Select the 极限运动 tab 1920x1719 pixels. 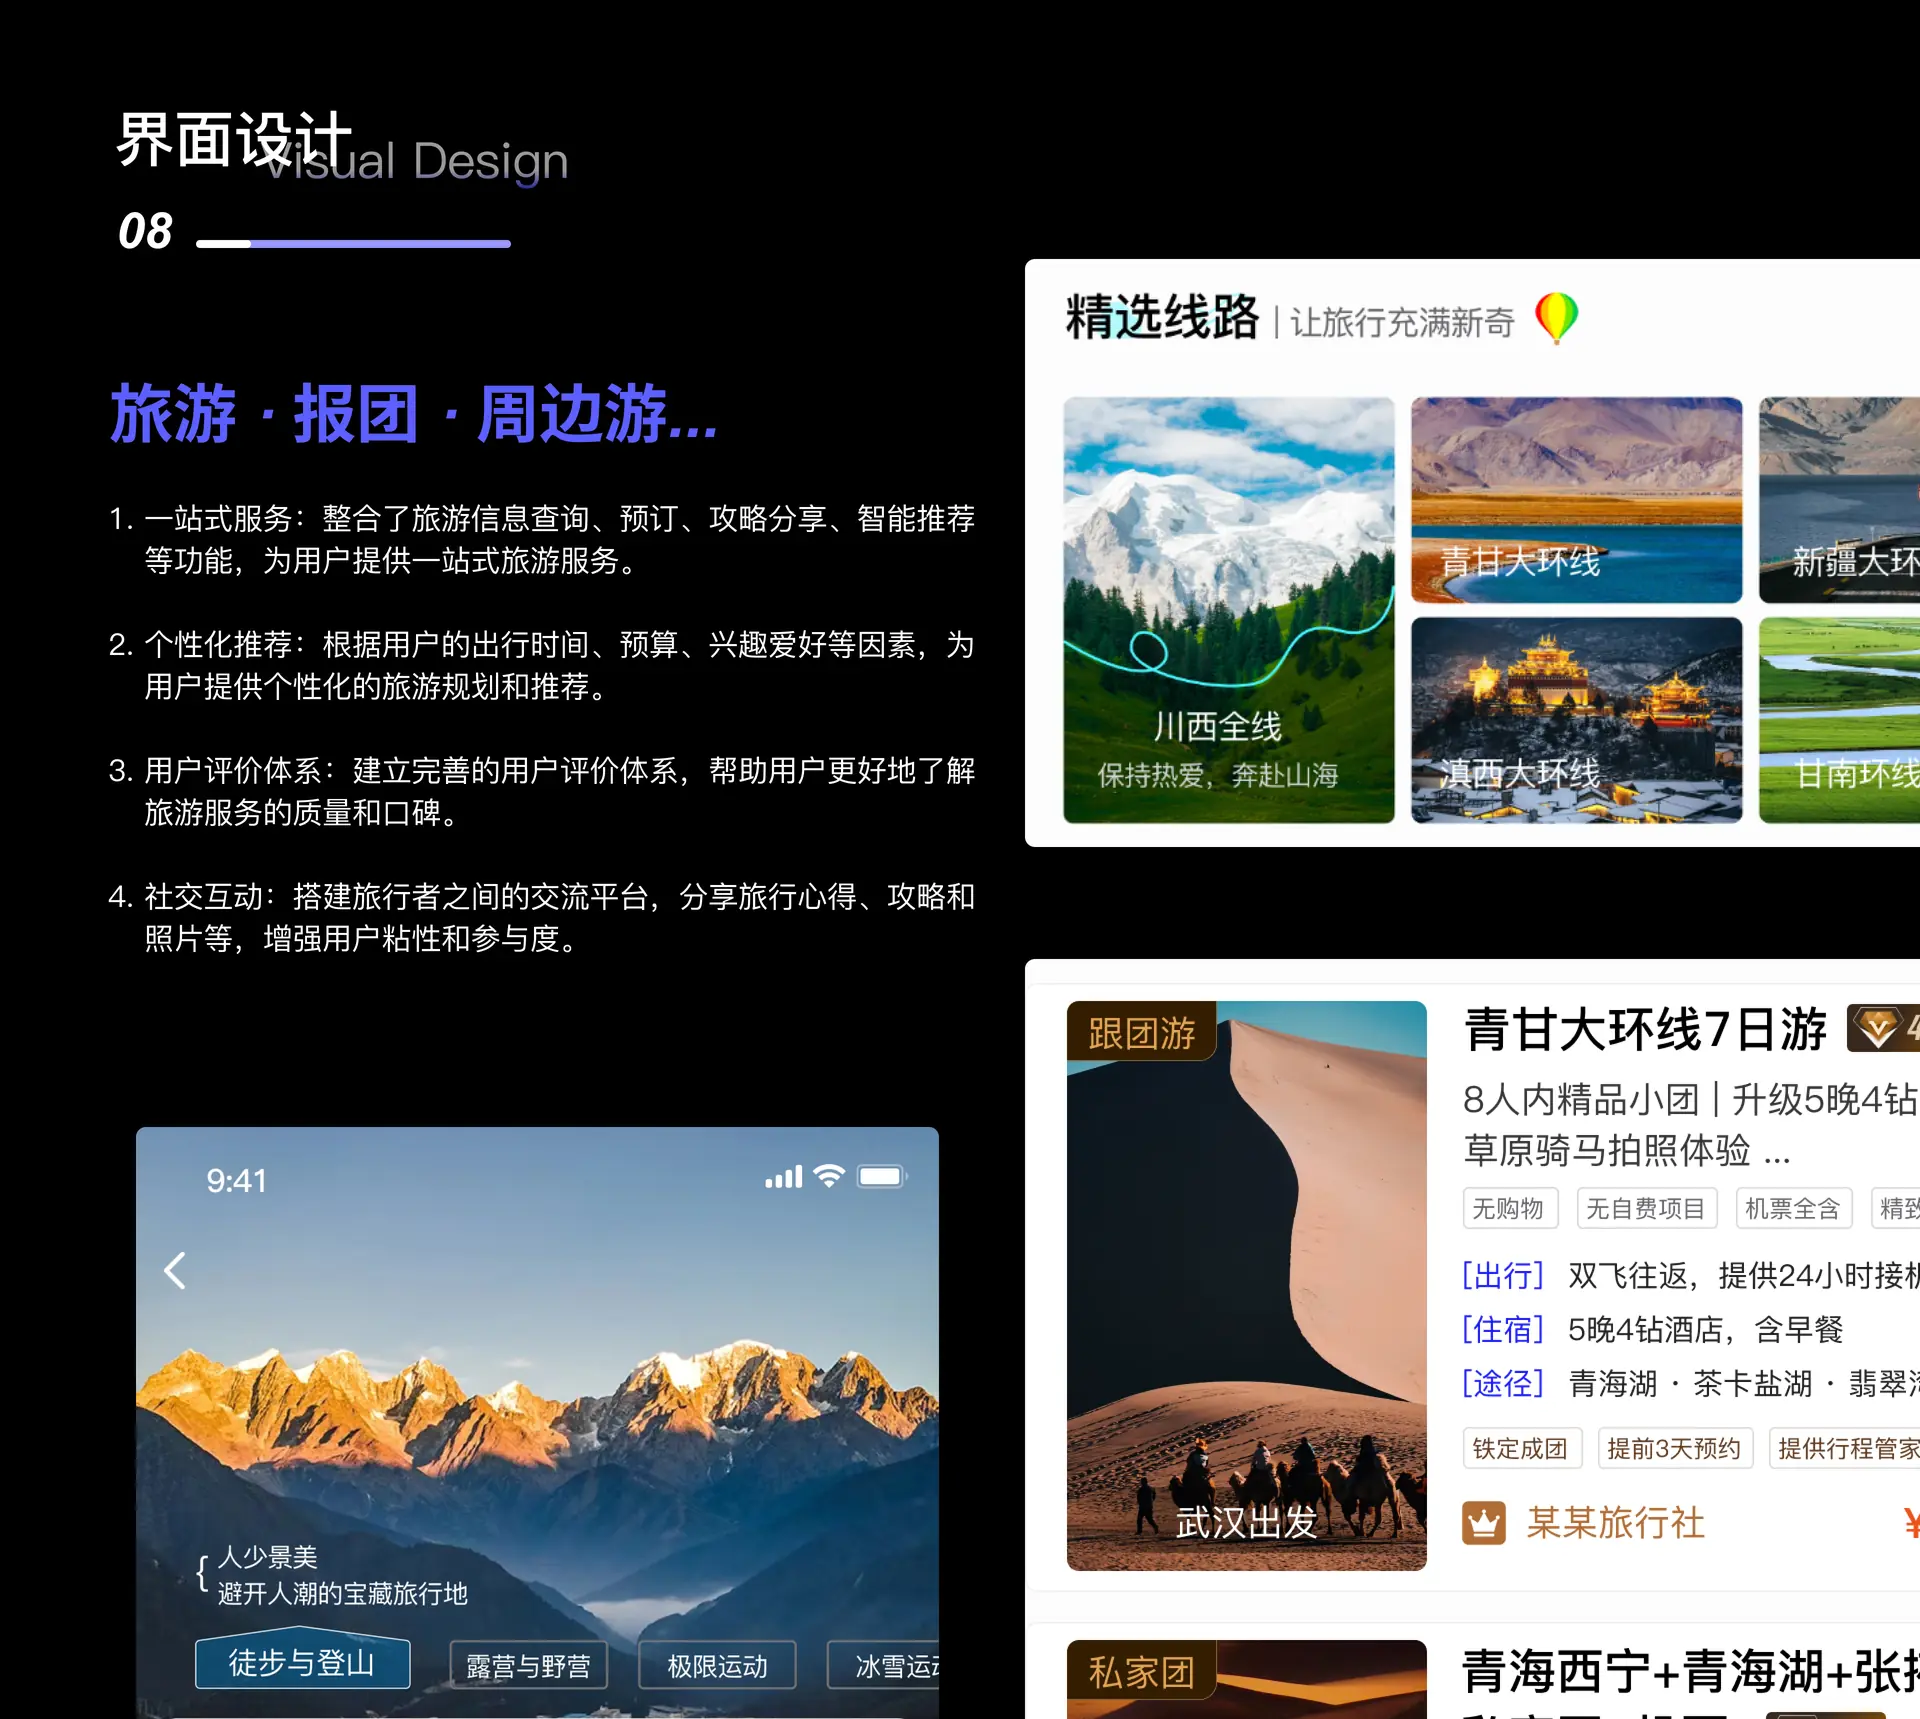point(717,1666)
